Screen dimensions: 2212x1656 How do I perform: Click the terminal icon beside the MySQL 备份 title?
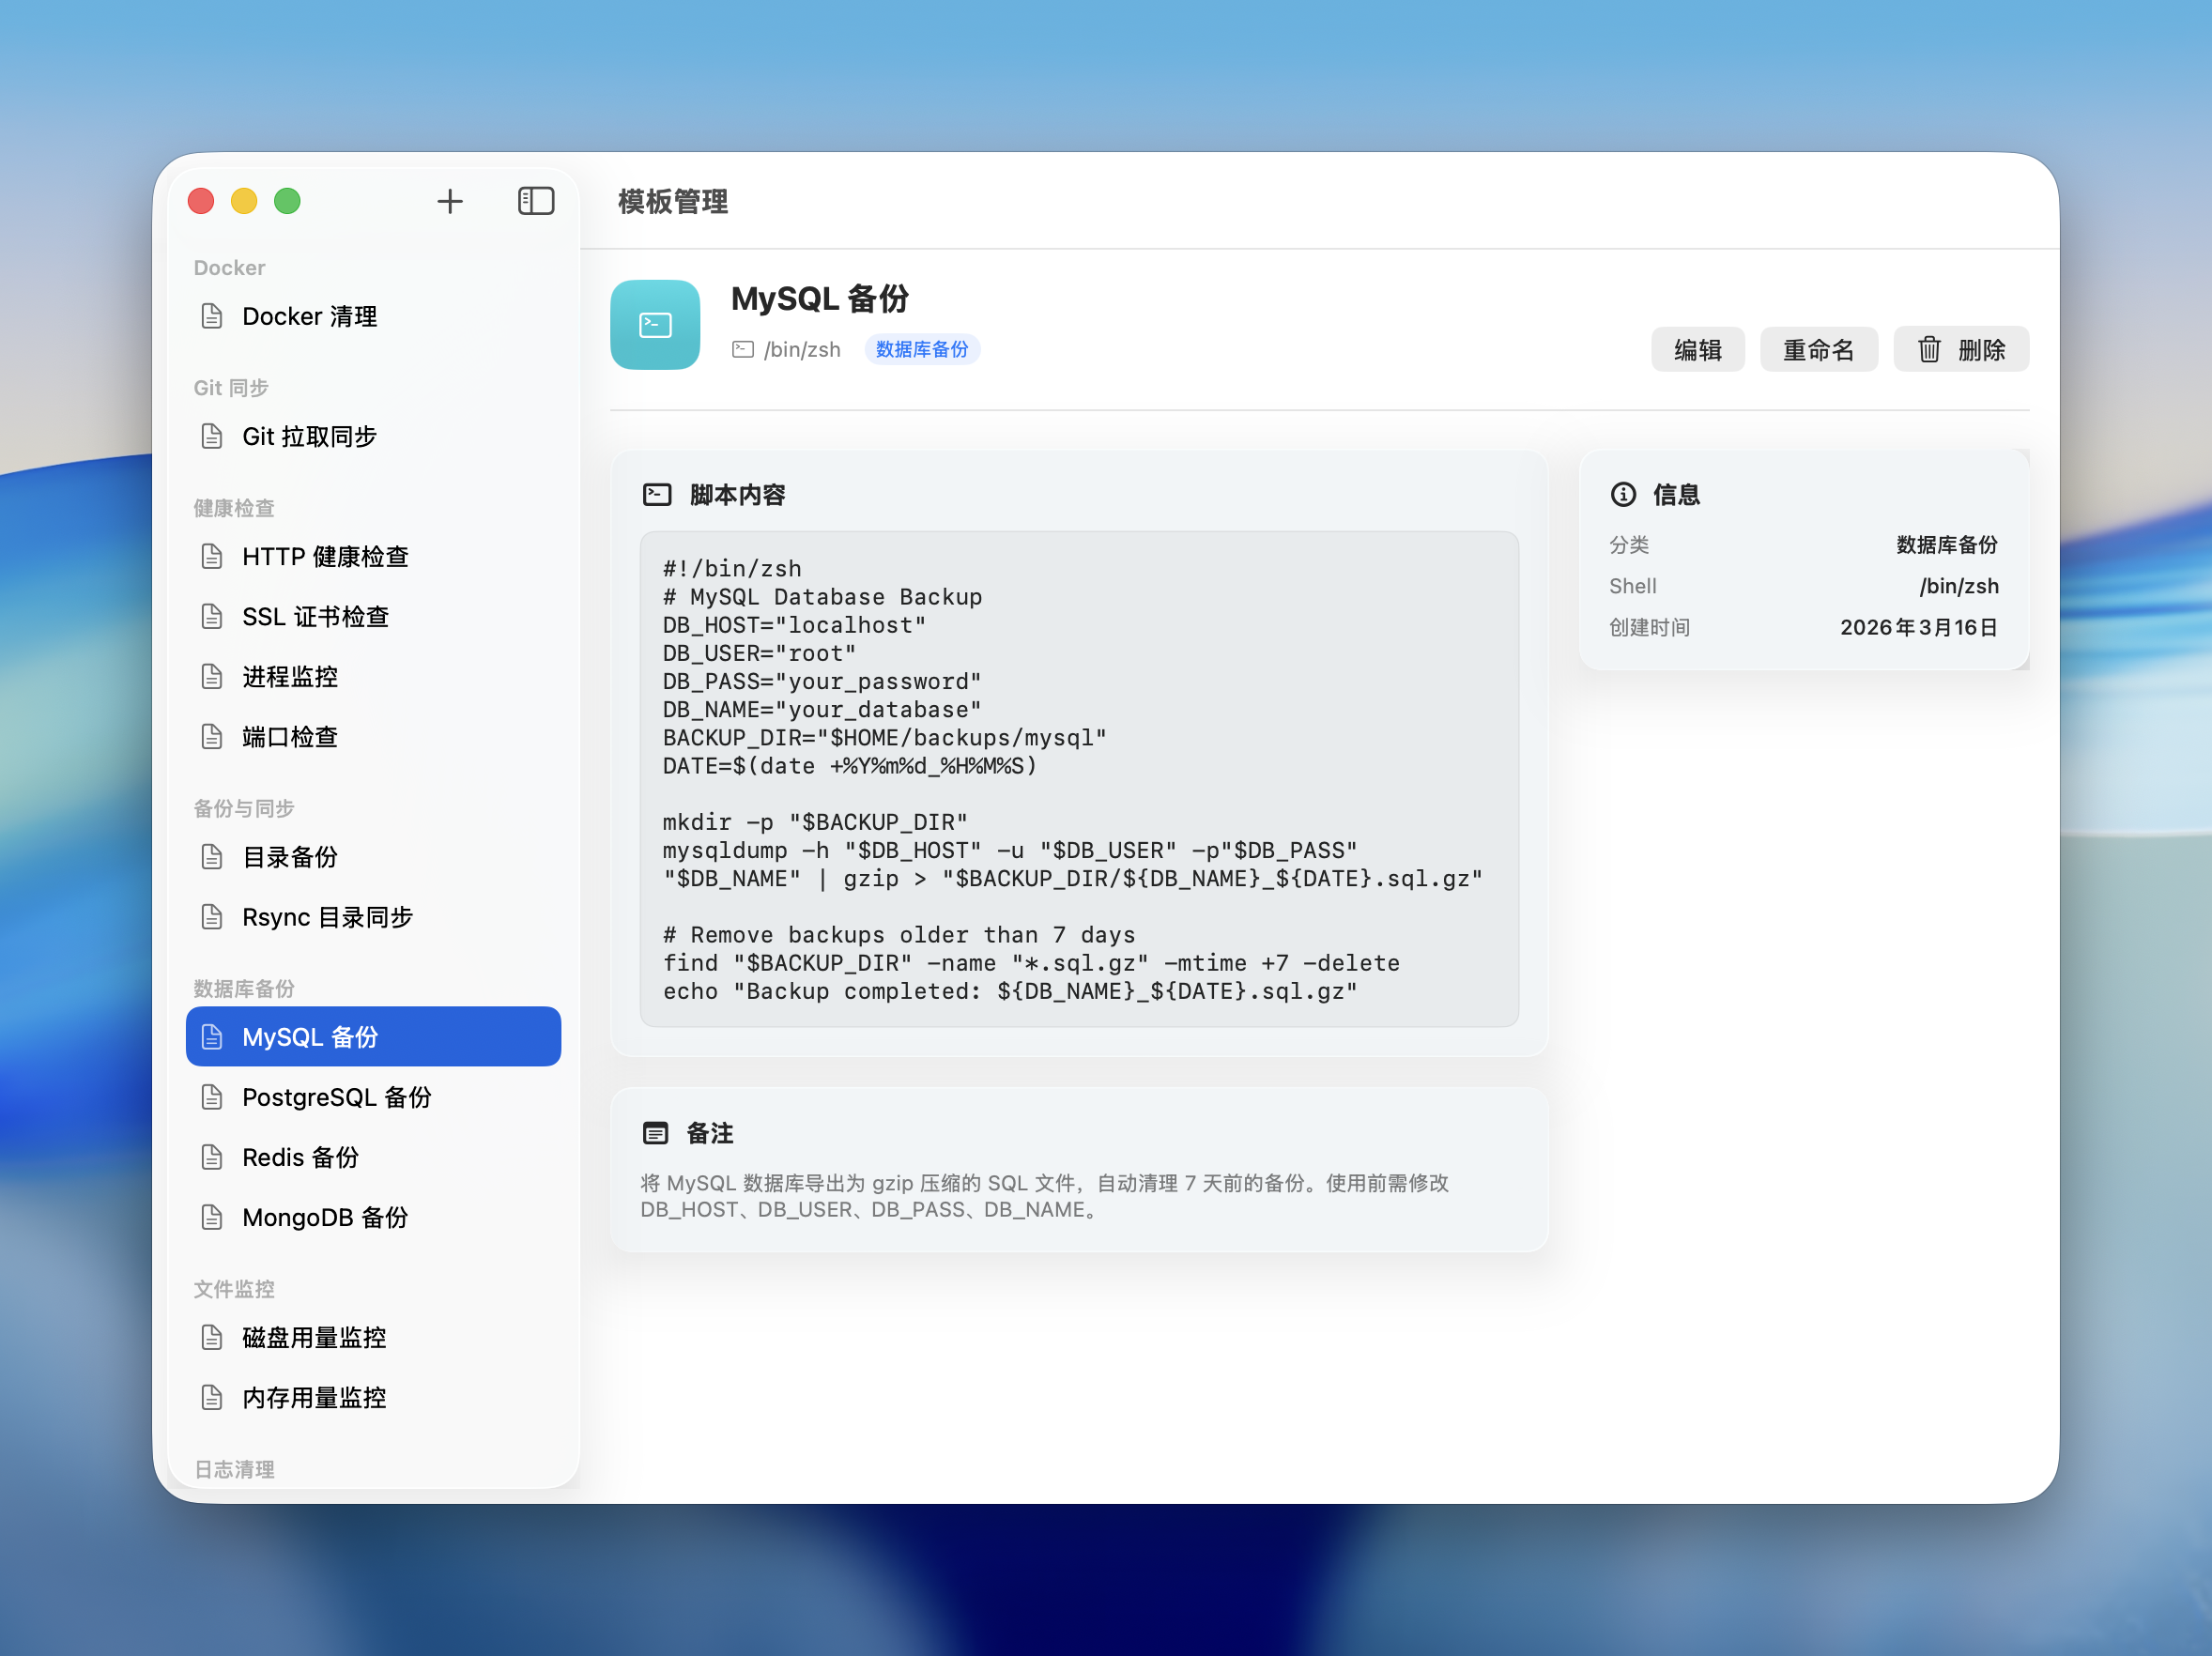655,324
